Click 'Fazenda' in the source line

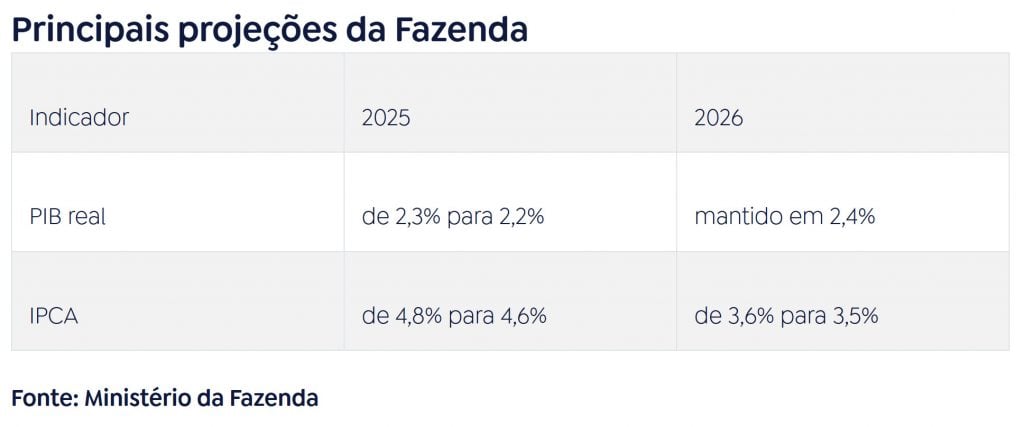click(273, 398)
